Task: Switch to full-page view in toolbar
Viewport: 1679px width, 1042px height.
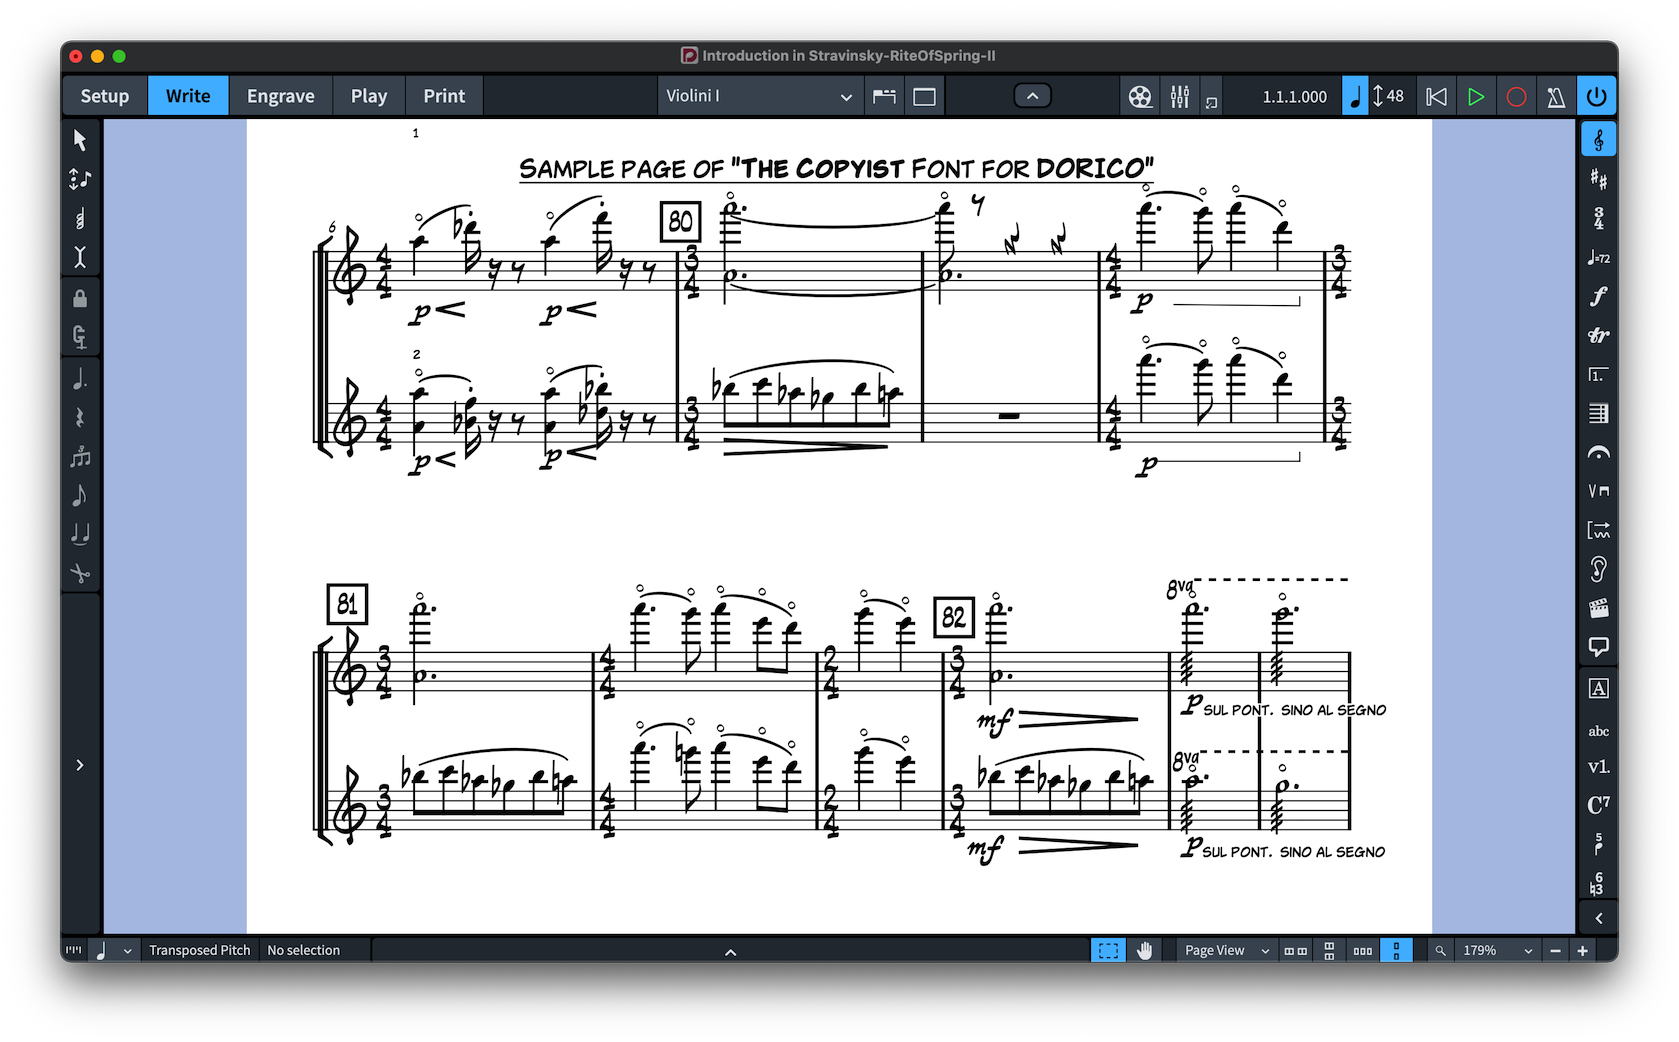Action: pyautogui.click(x=924, y=97)
